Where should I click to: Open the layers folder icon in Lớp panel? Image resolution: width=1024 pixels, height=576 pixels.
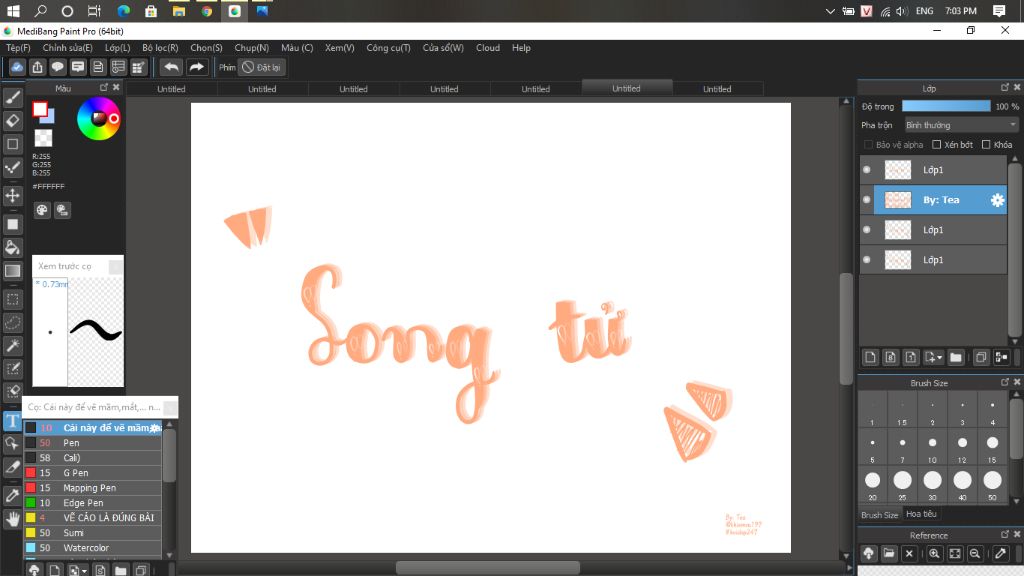(x=956, y=357)
